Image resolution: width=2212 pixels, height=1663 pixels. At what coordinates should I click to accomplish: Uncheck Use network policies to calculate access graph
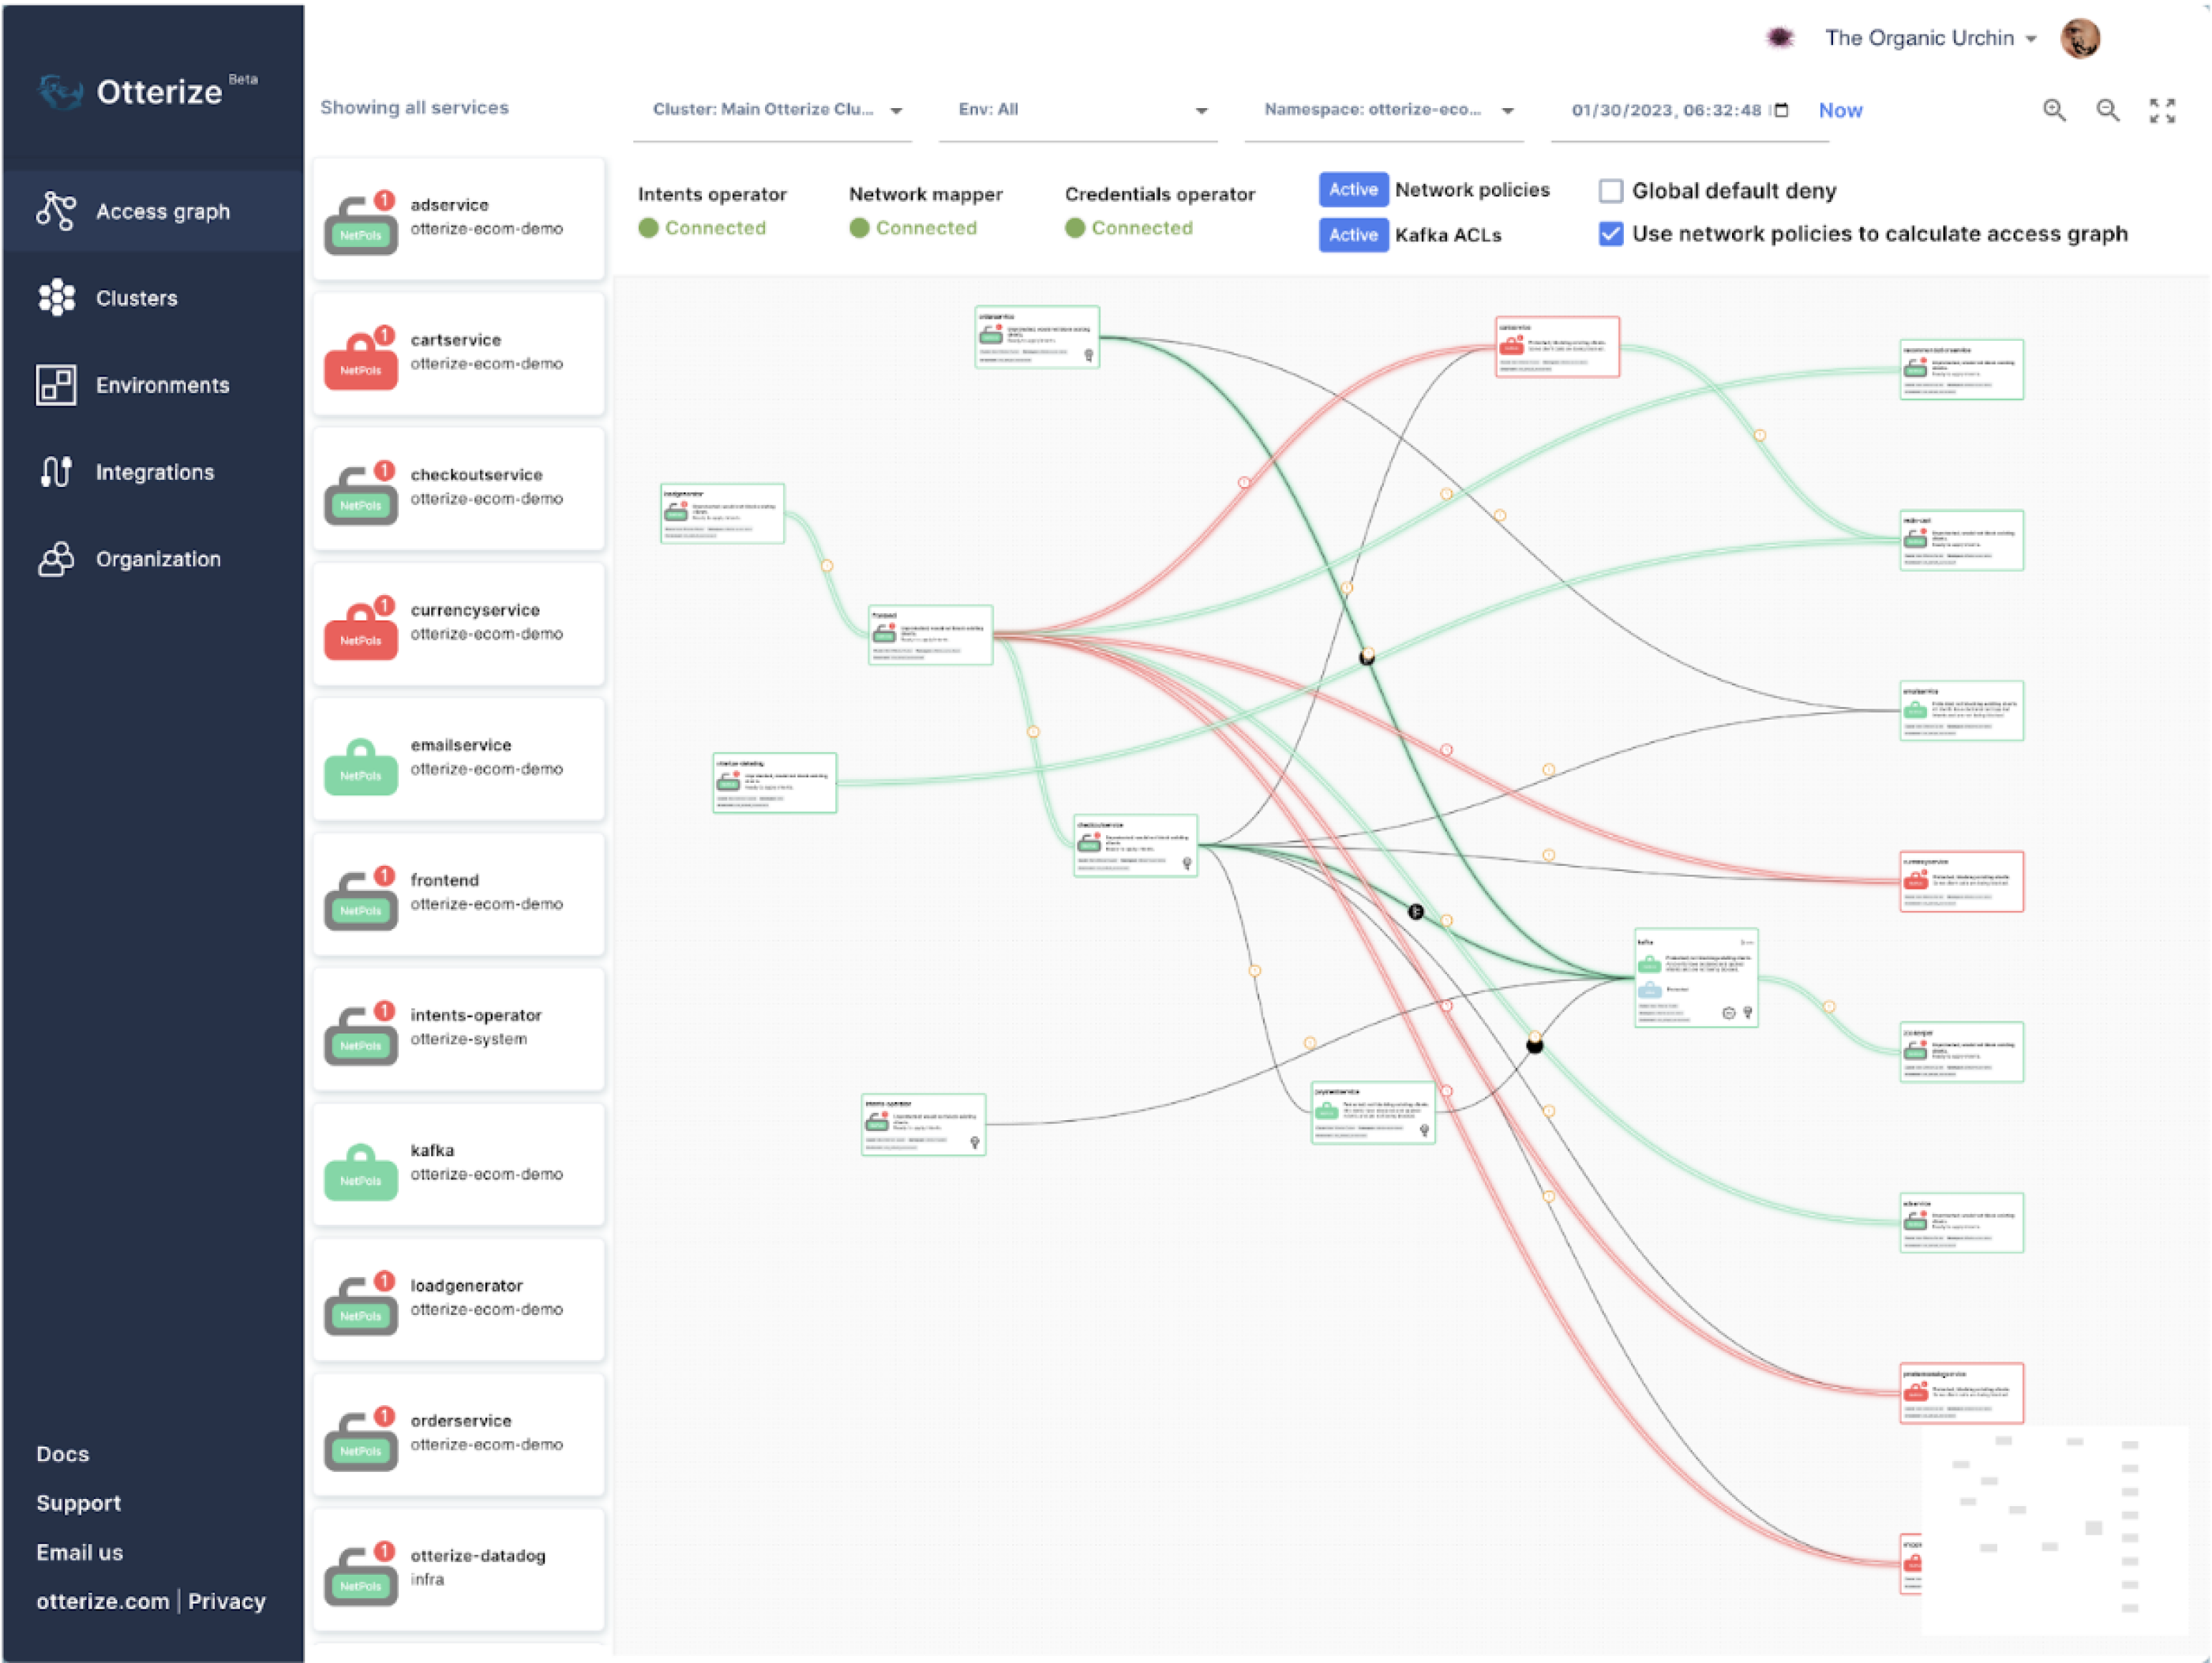[1610, 234]
